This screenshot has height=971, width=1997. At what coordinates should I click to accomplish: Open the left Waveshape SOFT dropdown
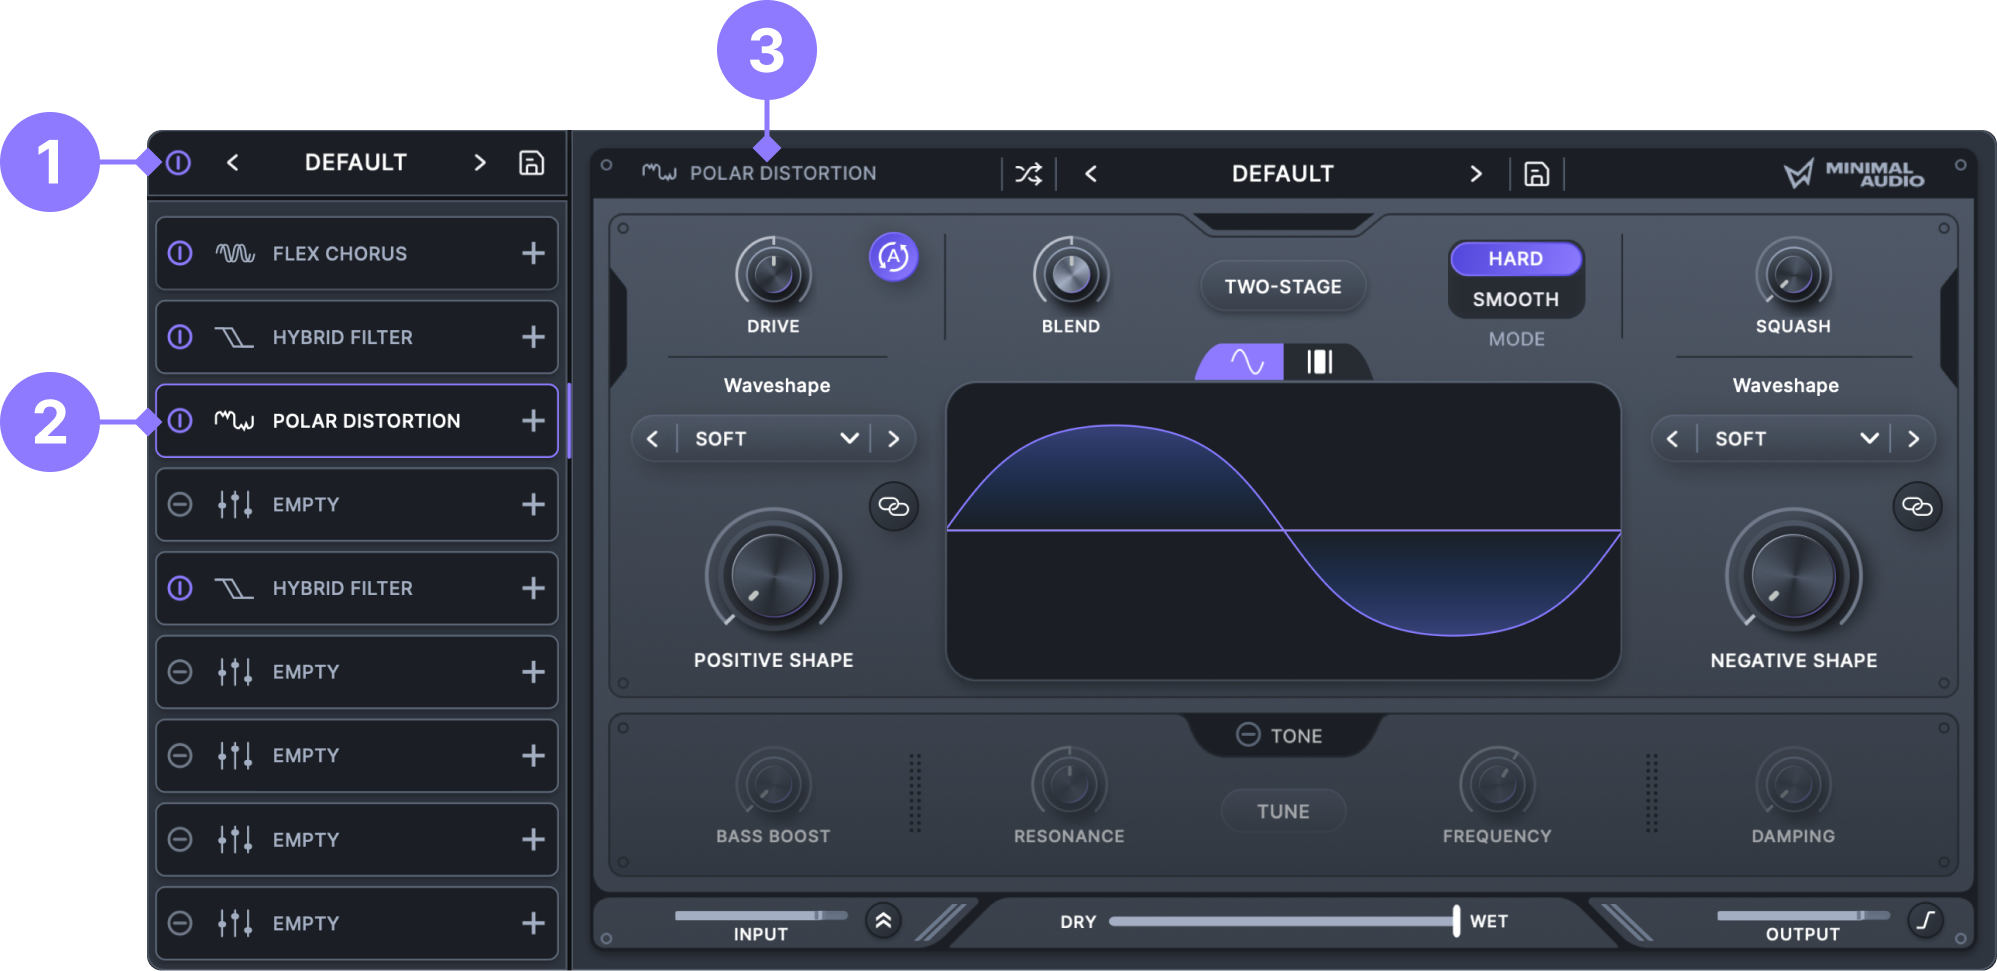tap(773, 438)
